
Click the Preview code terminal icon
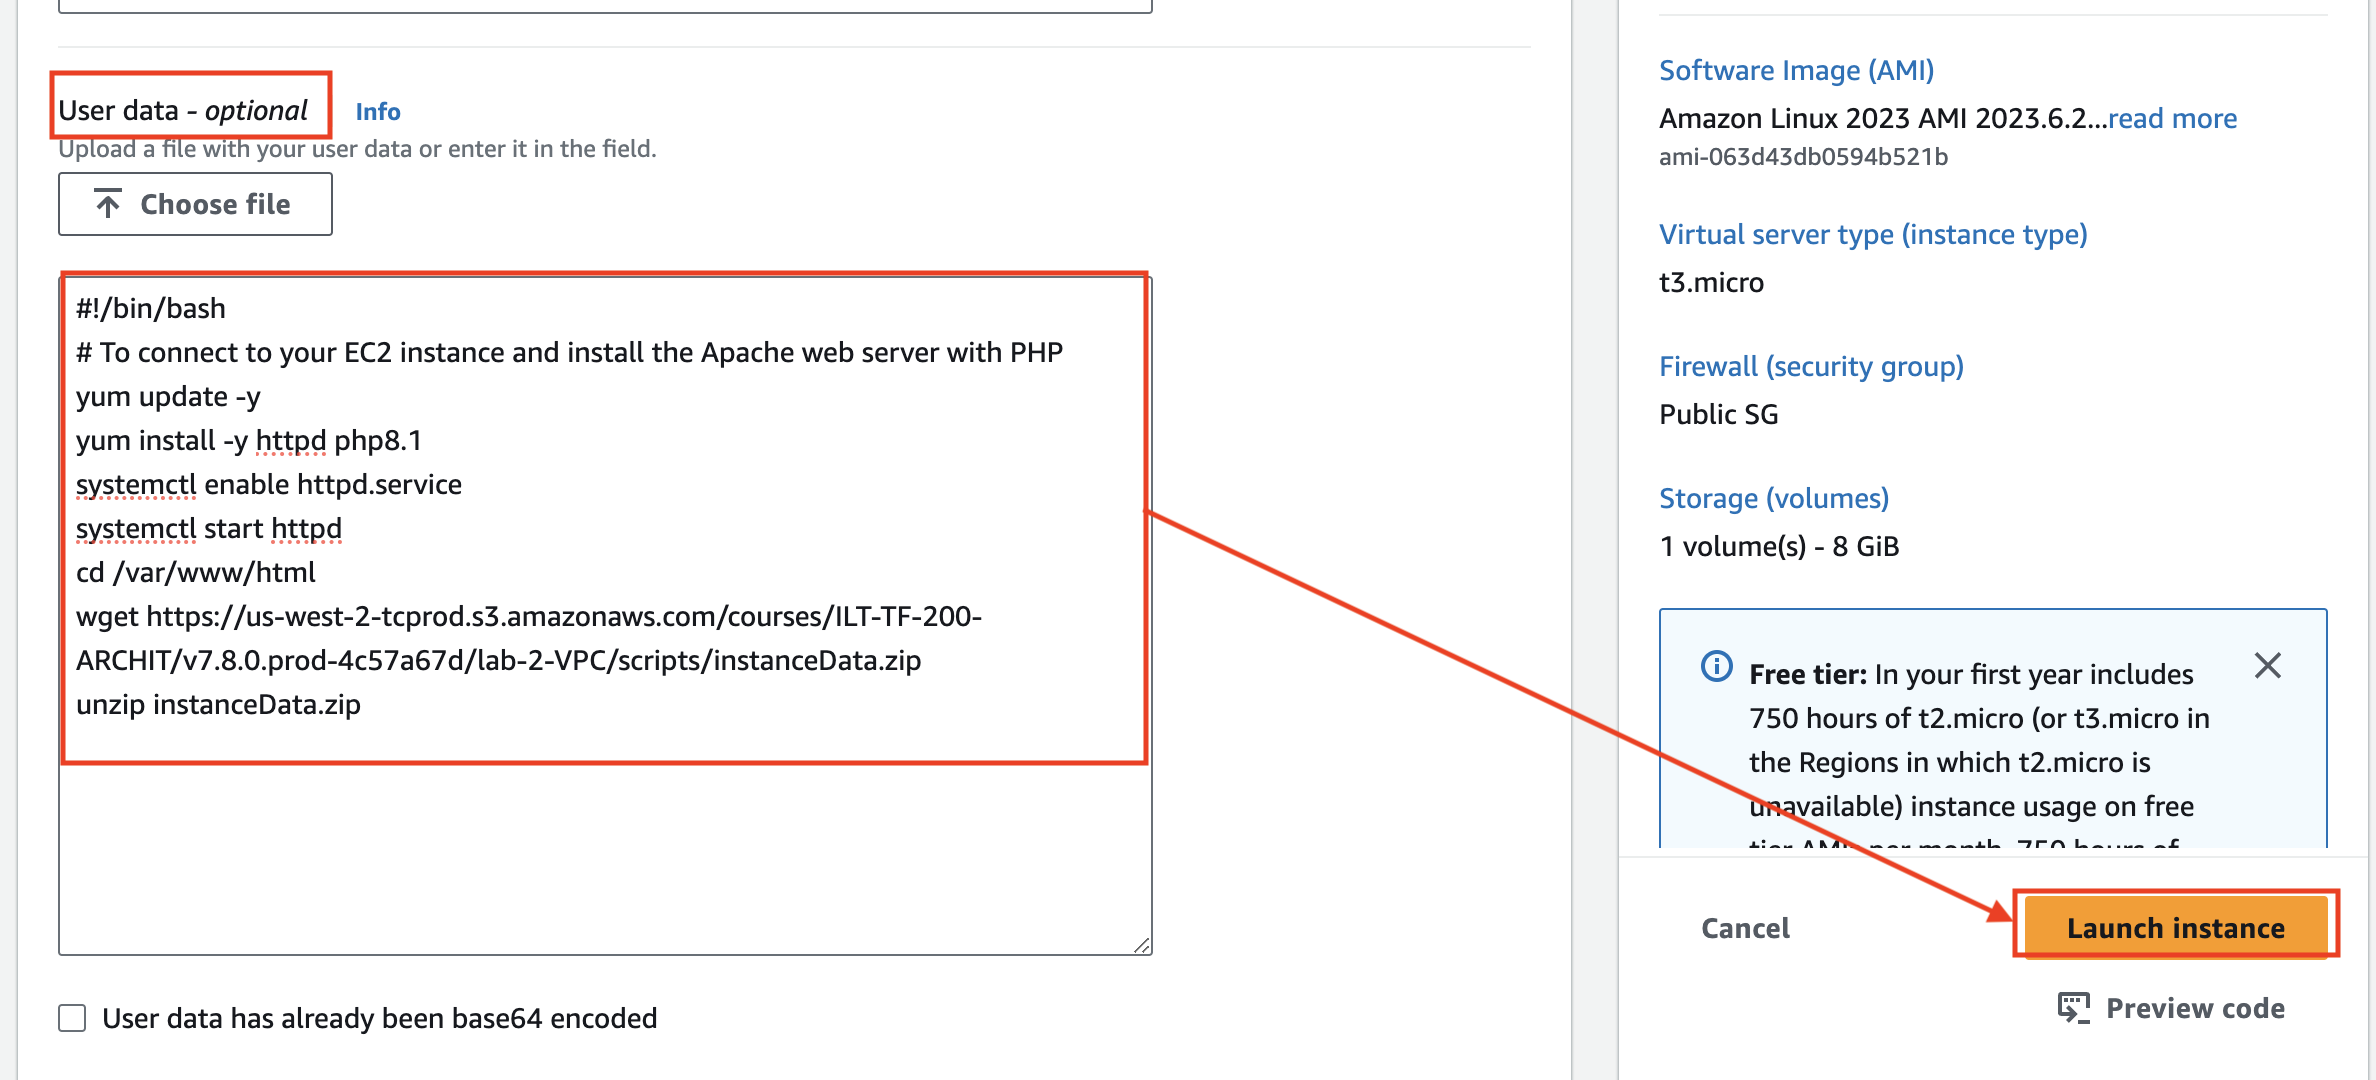2073,1008
